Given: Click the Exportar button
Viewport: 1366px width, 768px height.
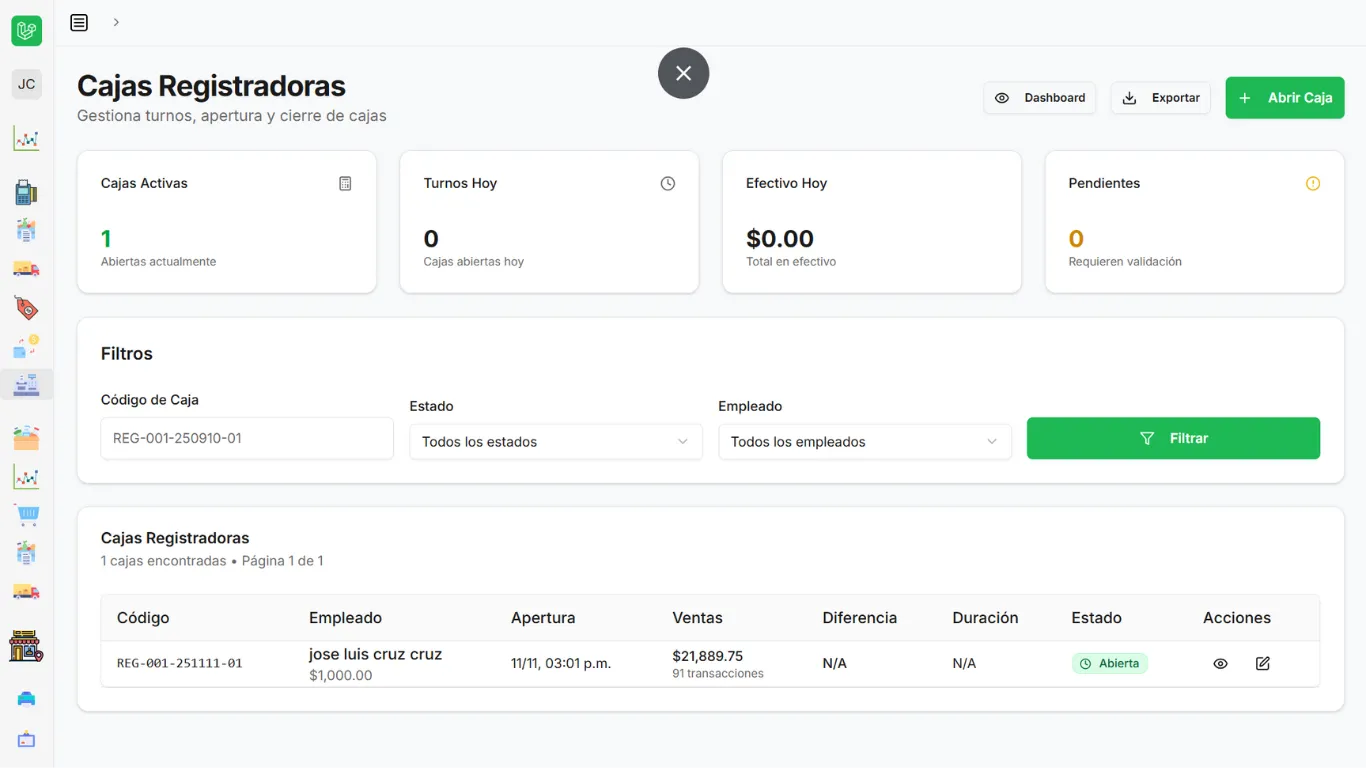Looking at the screenshot, I should 1160,98.
